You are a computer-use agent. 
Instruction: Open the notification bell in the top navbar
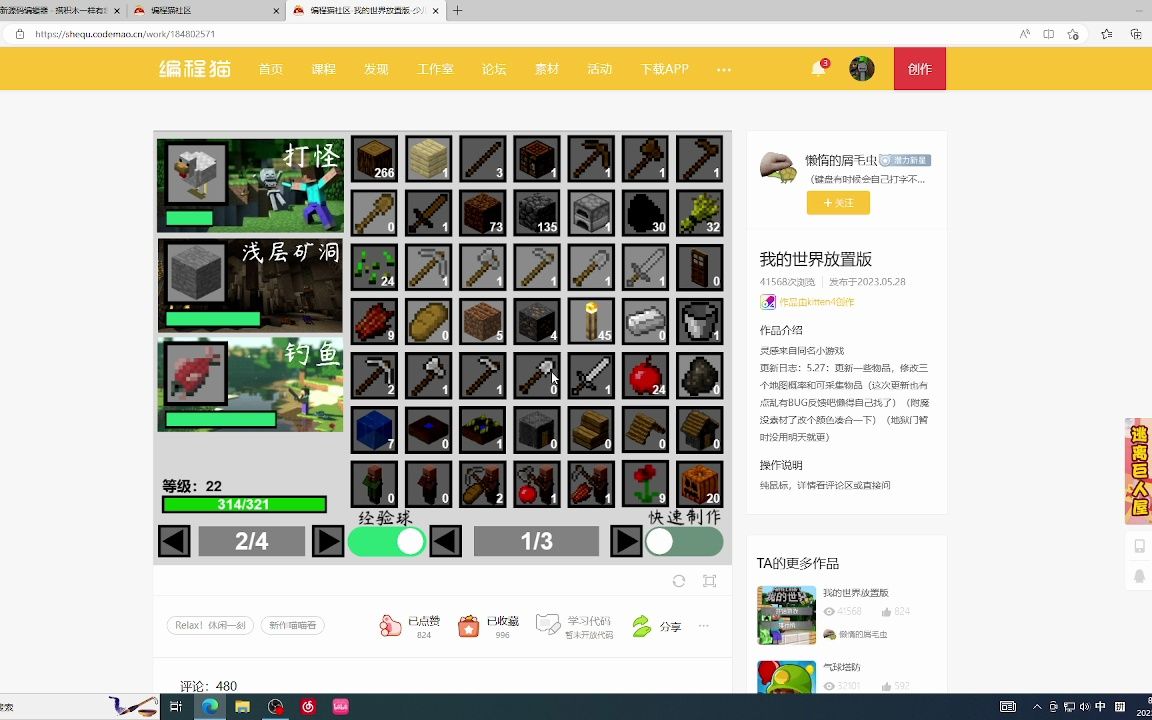tap(818, 67)
